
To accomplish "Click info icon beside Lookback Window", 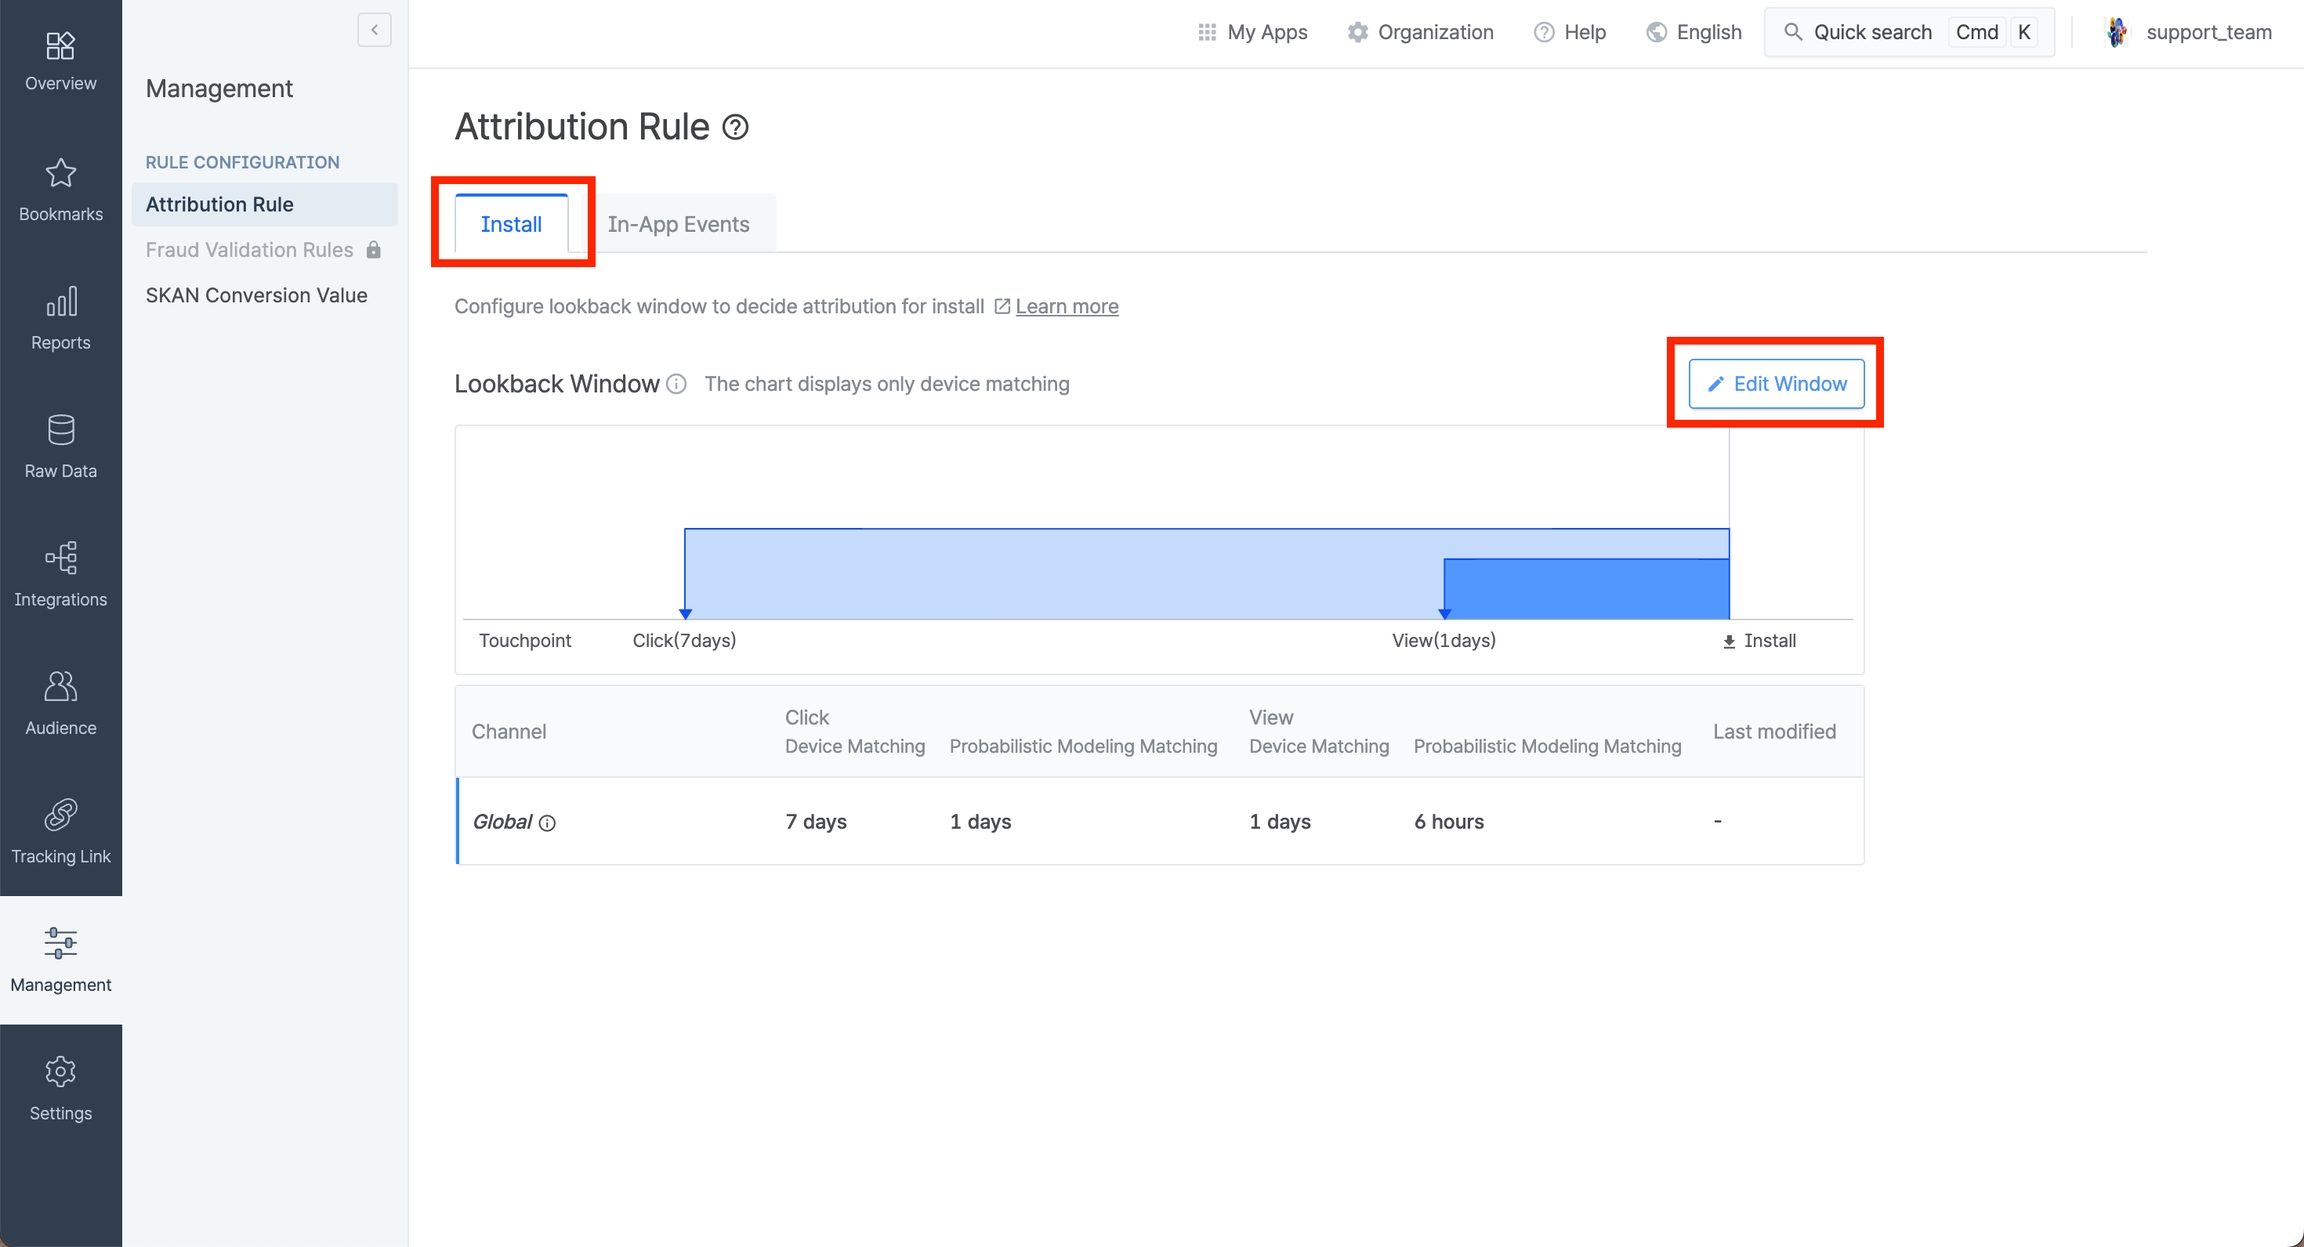I will point(676,384).
